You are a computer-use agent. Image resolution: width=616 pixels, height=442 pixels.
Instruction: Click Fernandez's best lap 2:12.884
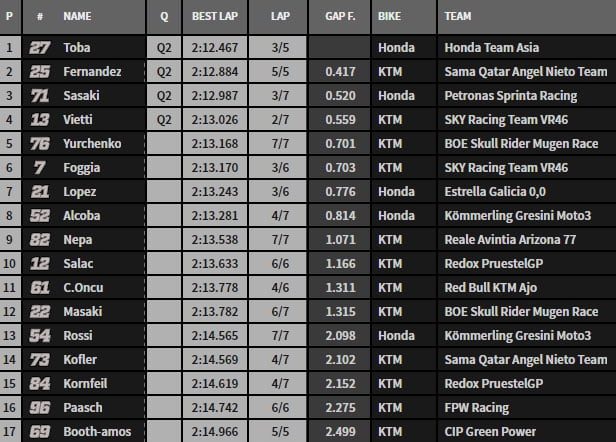[x=214, y=71]
